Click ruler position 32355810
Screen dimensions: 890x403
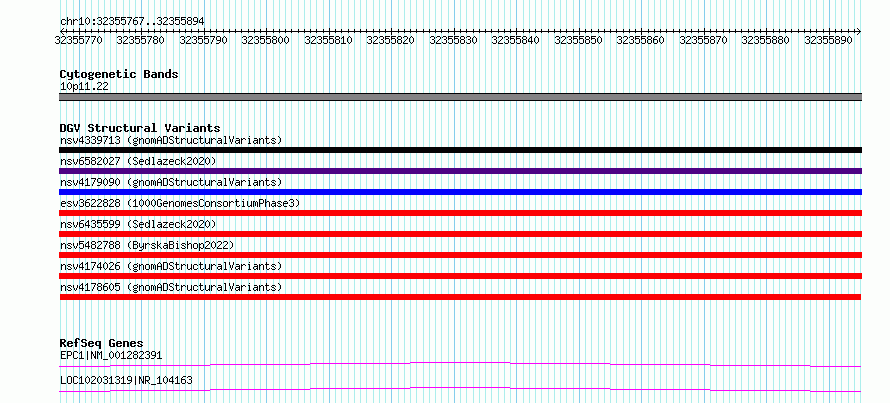328,40
